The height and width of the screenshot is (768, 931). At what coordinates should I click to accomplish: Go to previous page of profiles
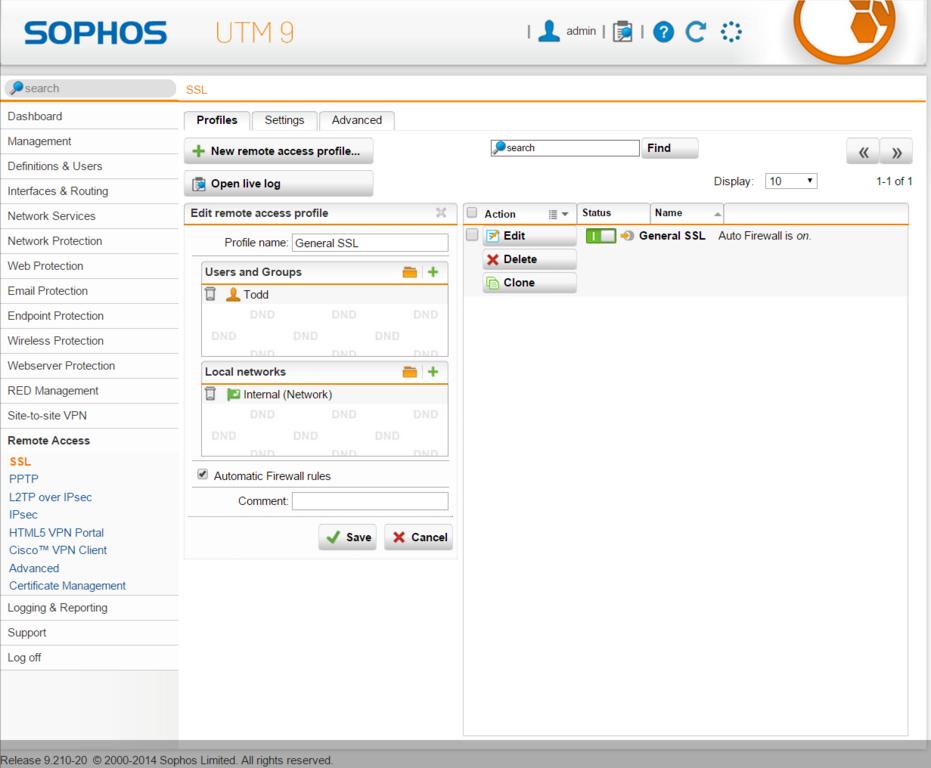[863, 152]
